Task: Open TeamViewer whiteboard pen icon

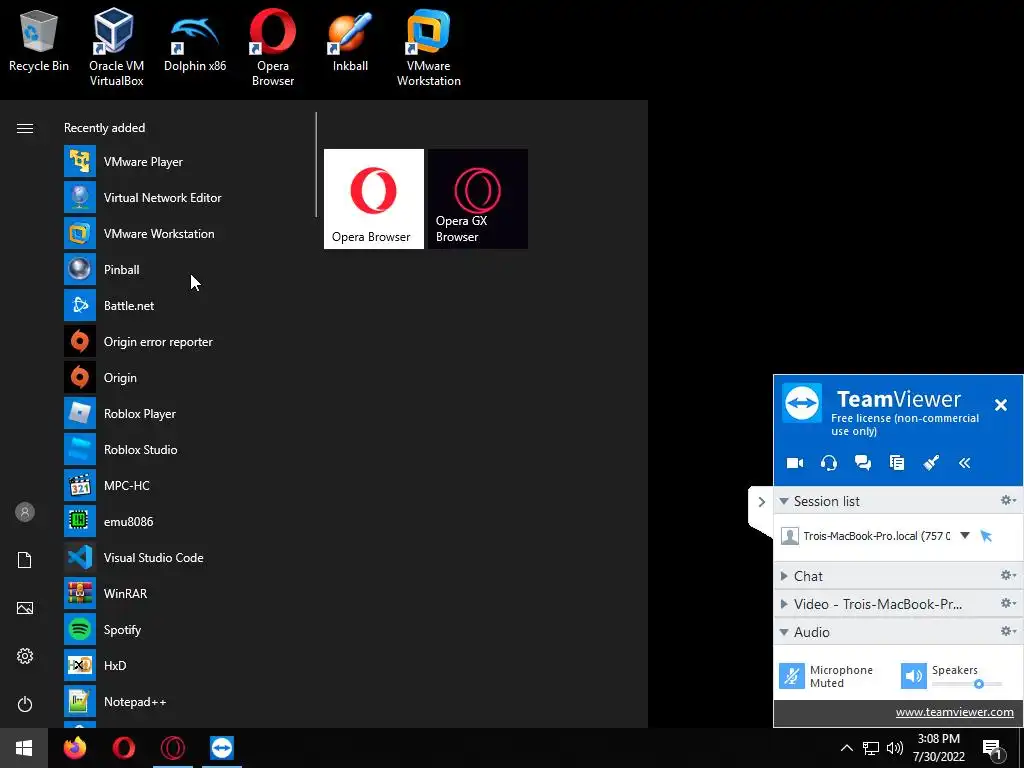Action: (931, 463)
